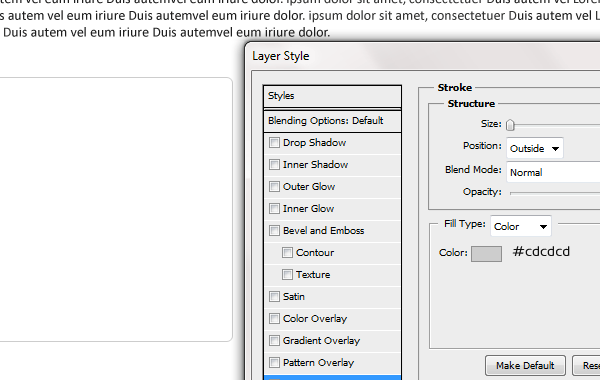Check the Texture sub-option
The image size is (600, 380).
coord(287,275)
